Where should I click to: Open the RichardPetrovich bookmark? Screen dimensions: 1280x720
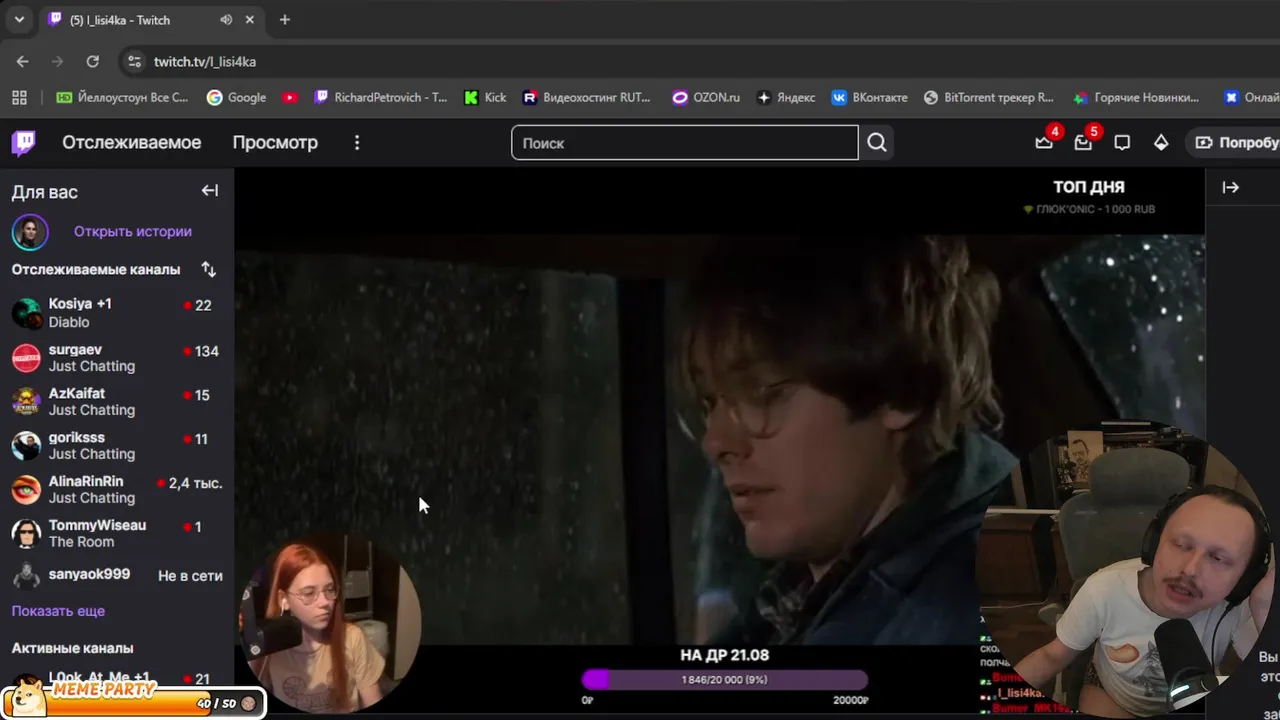pyautogui.click(x=380, y=97)
